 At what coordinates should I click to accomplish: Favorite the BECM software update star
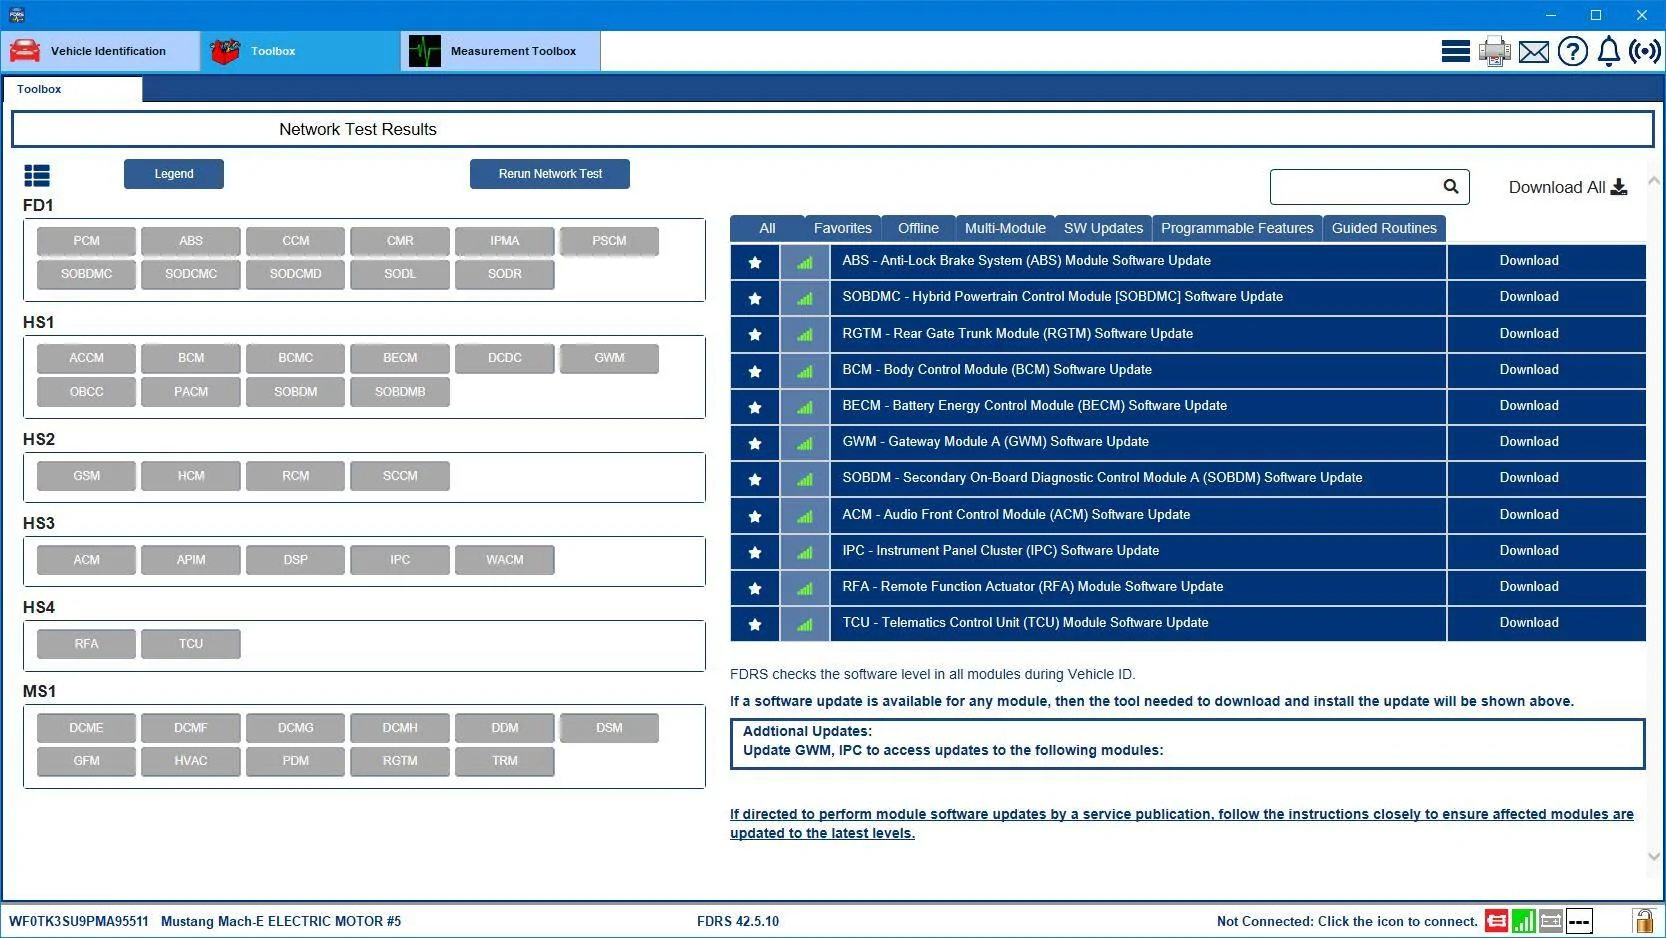tap(755, 407)
